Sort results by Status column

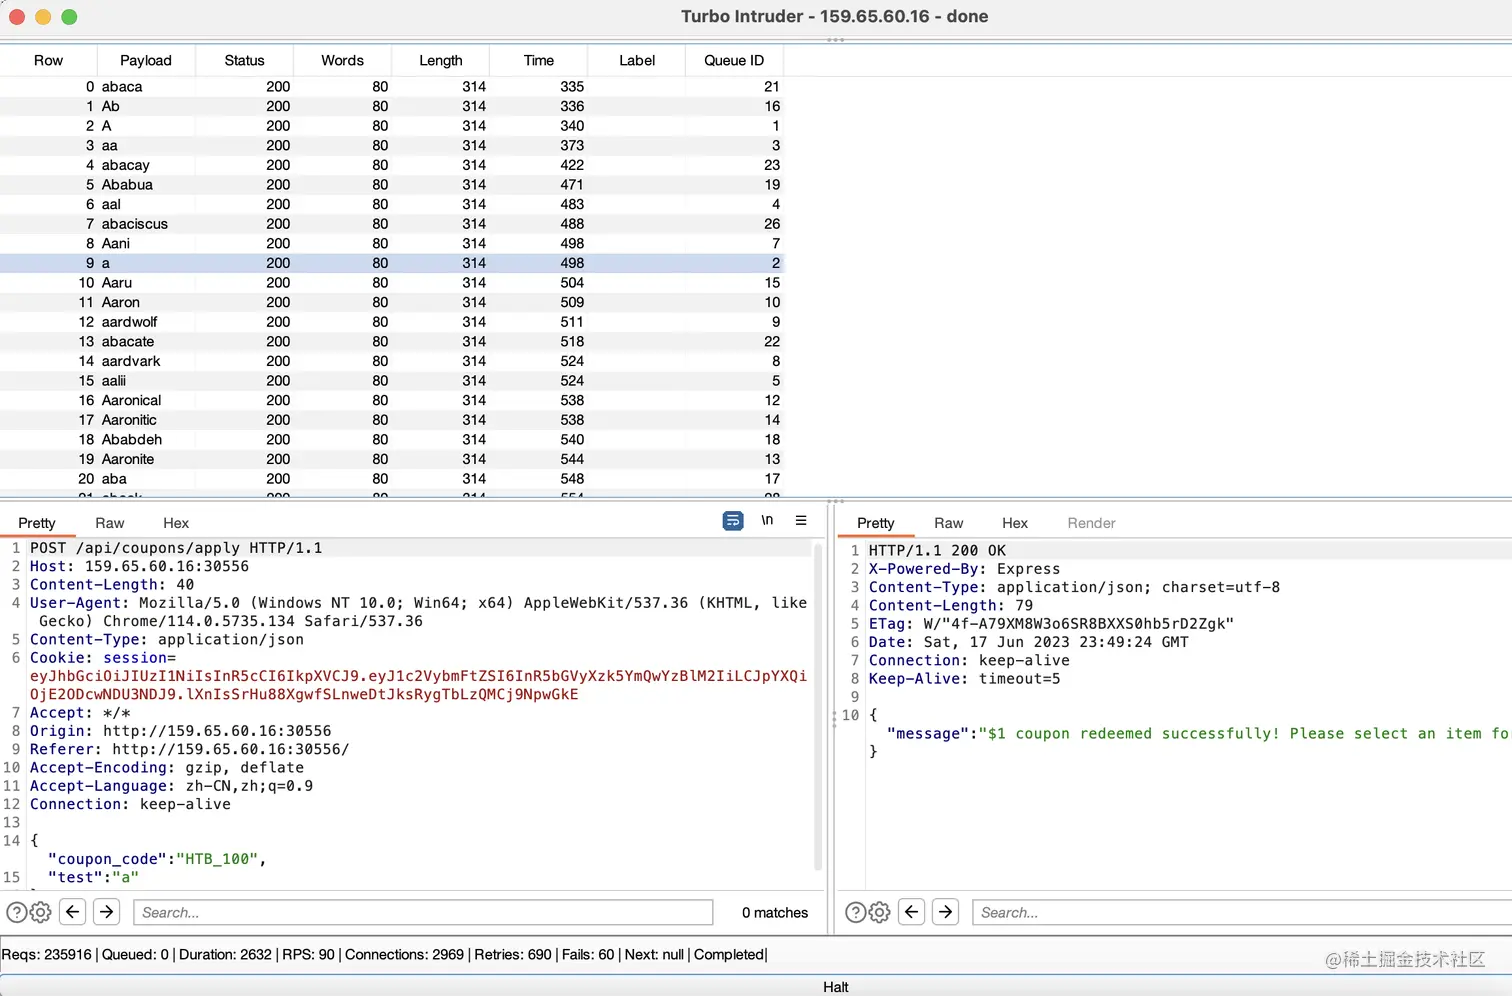[x=244, y=60]
